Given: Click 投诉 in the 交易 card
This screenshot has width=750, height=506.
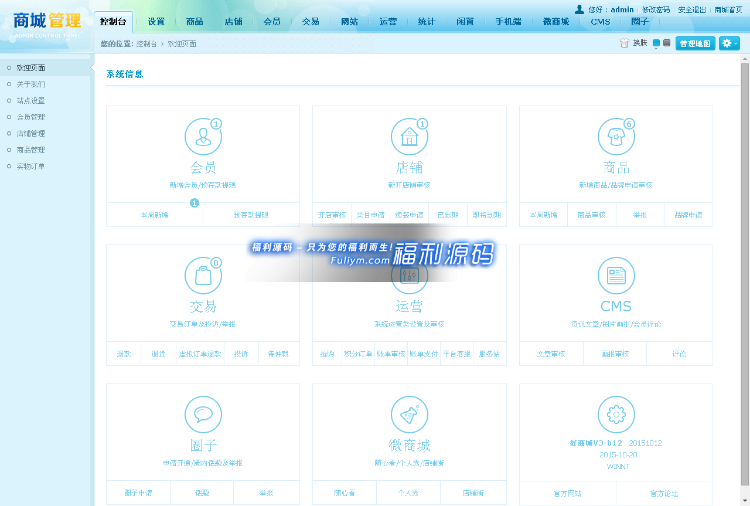Looking at the screenshot, I should [241, 354].
